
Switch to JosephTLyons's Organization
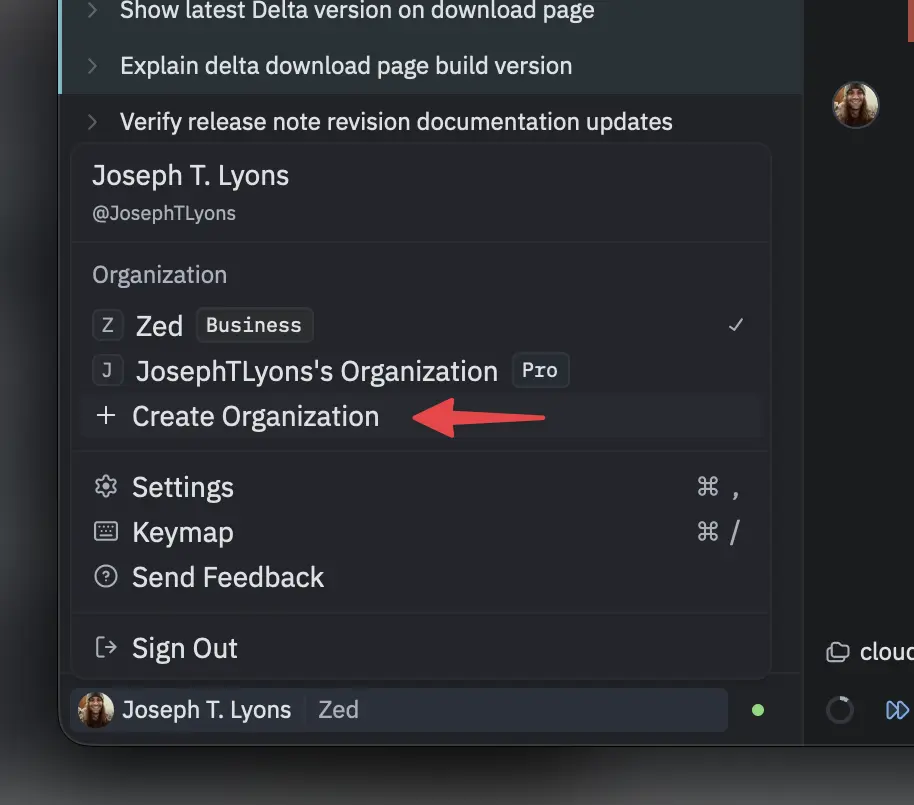[x=421, y=371]
